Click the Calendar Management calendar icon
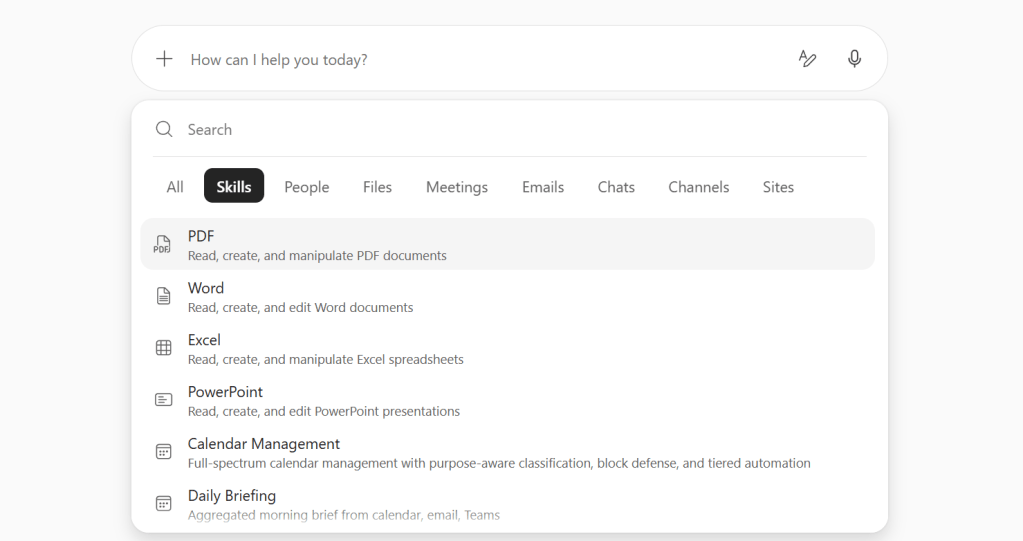Screen dimensions: 1023x541 click(163, 452)
